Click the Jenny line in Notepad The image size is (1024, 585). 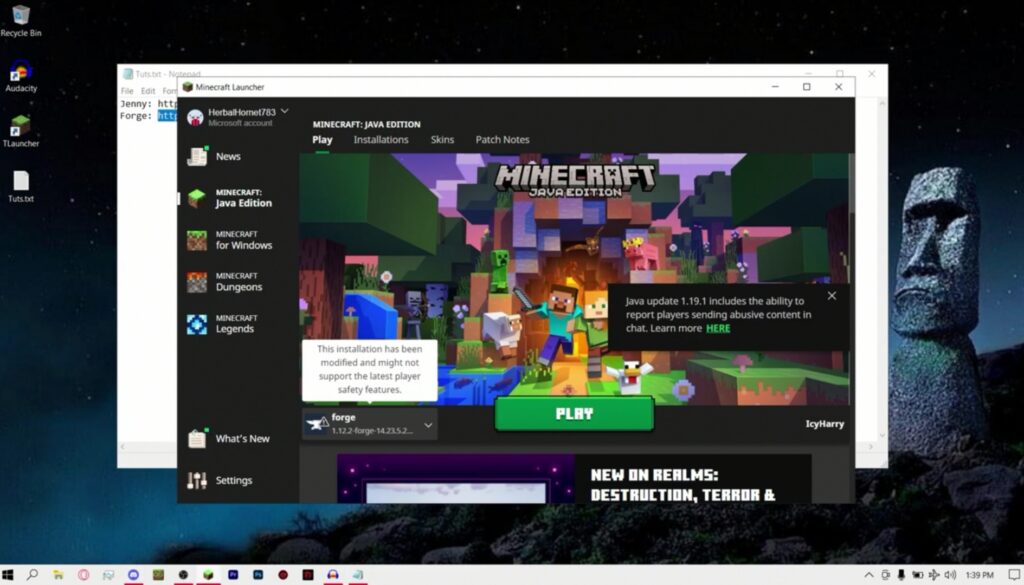[148, 104]
